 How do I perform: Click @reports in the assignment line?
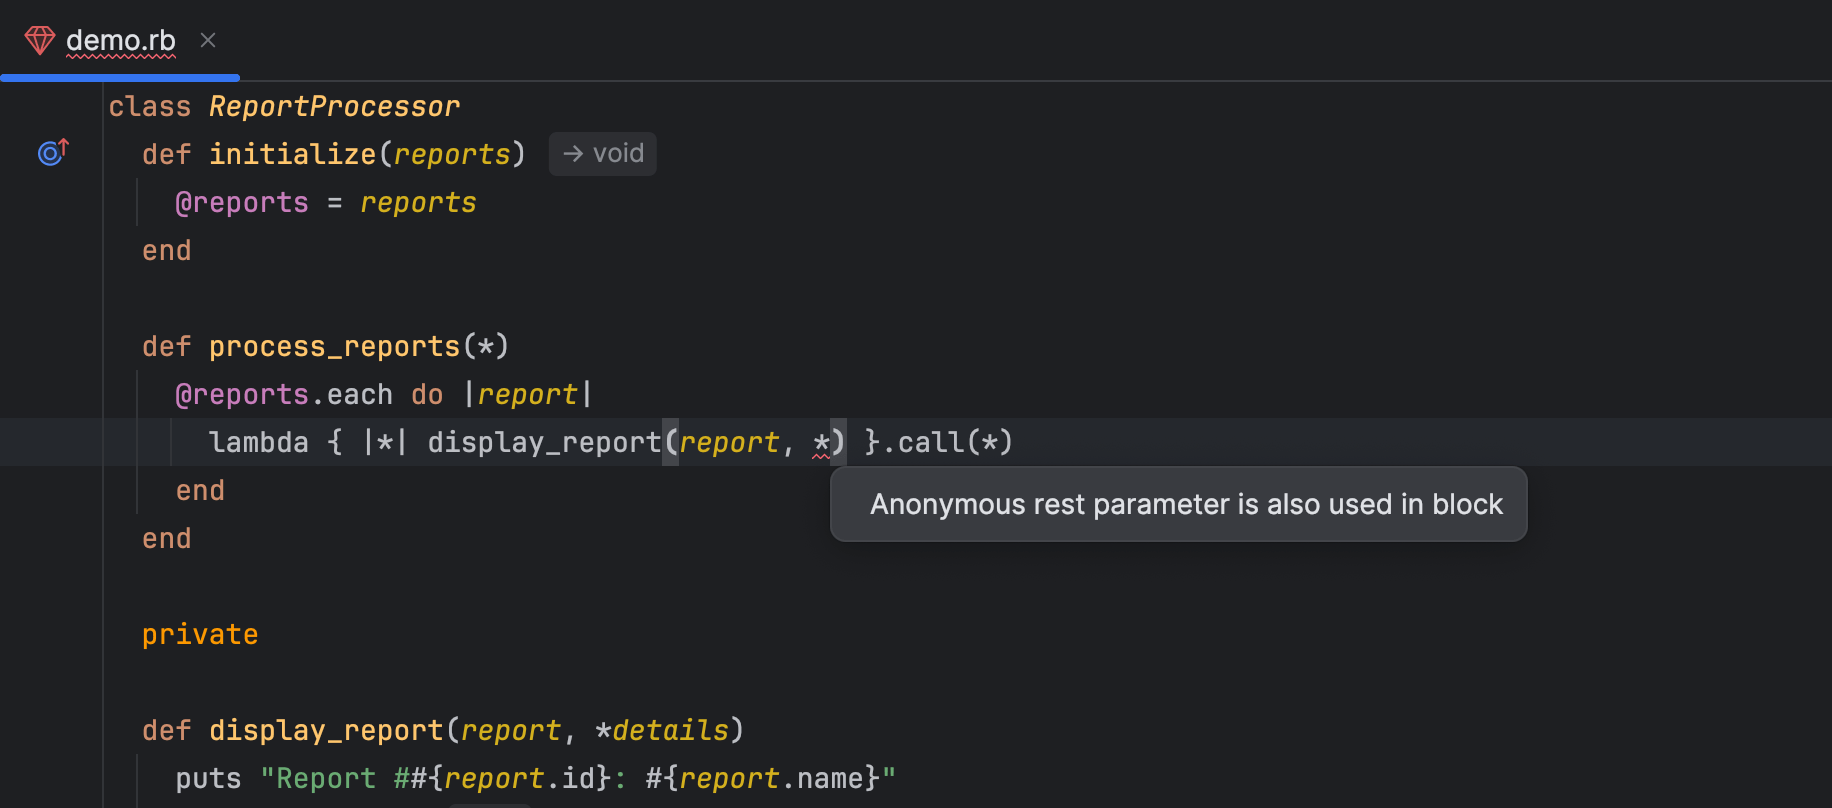242,202
